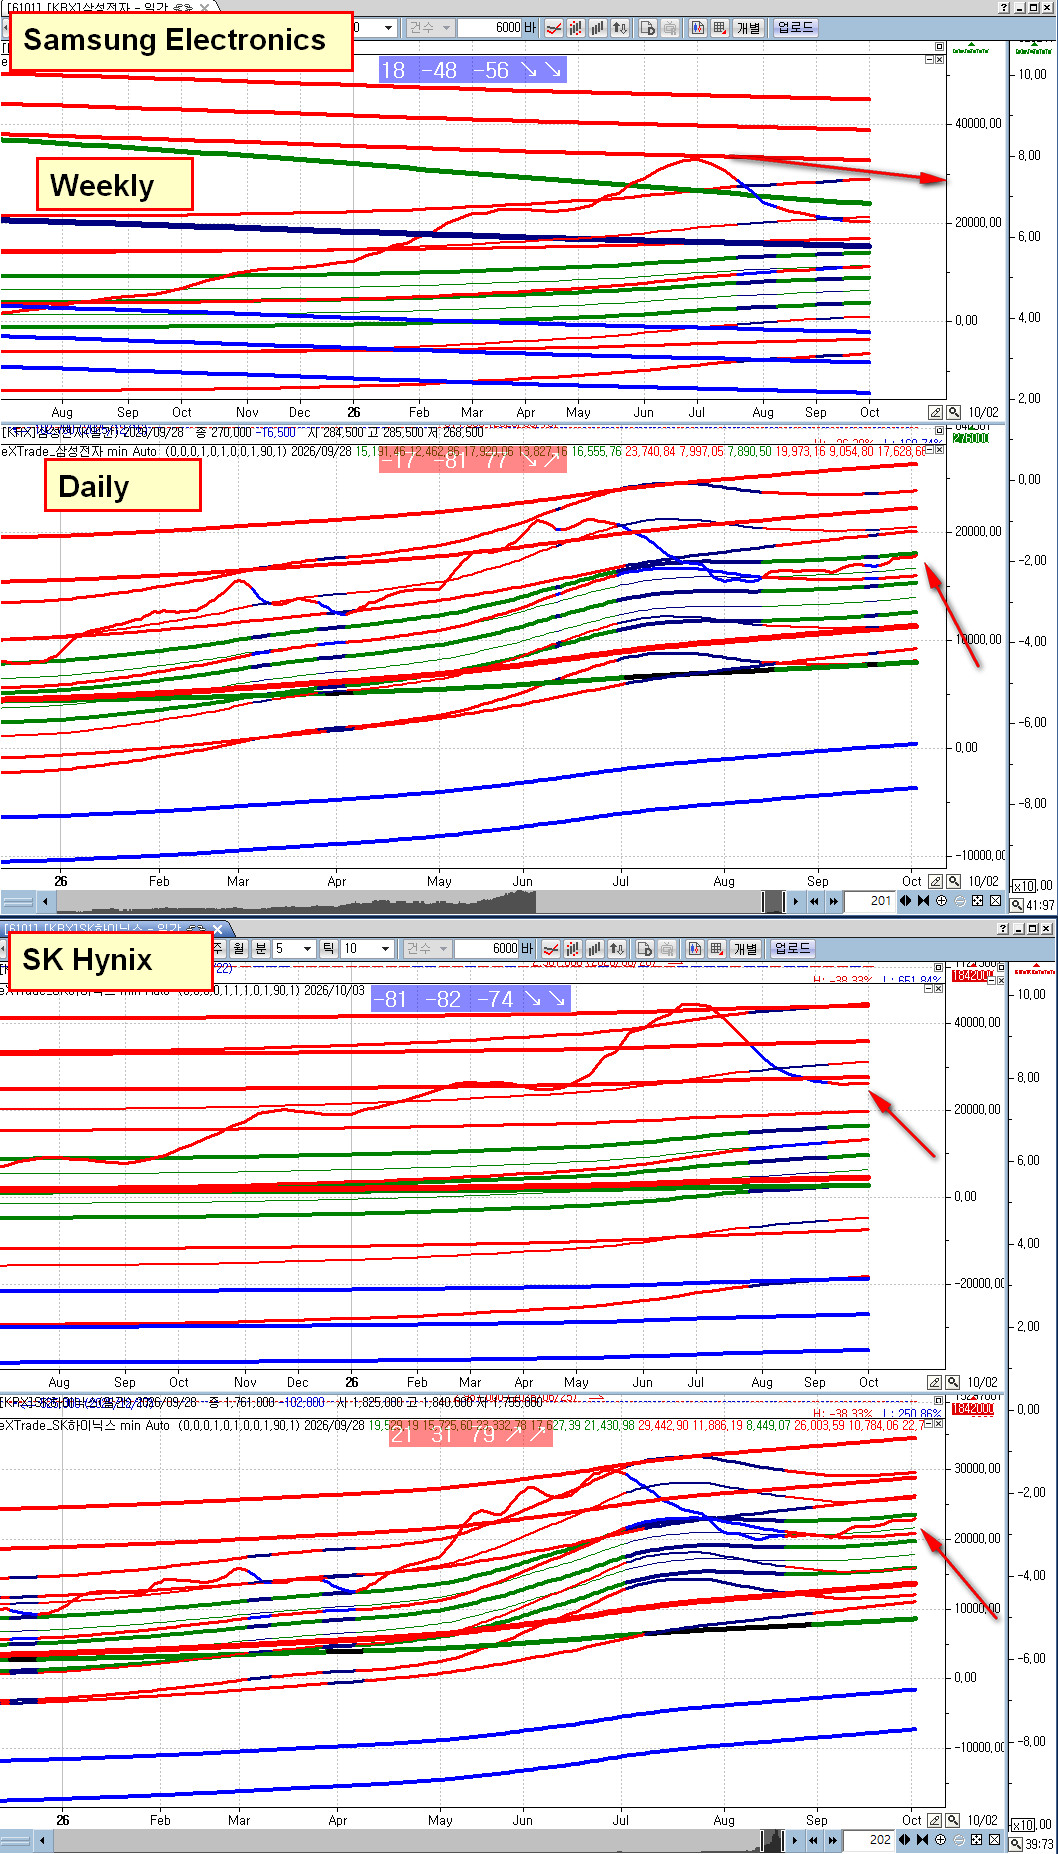This screenshot has height=1854, width=1058.
Task: Click the play arrow under Samsung daily chart
Action: [x=795, y=901]
